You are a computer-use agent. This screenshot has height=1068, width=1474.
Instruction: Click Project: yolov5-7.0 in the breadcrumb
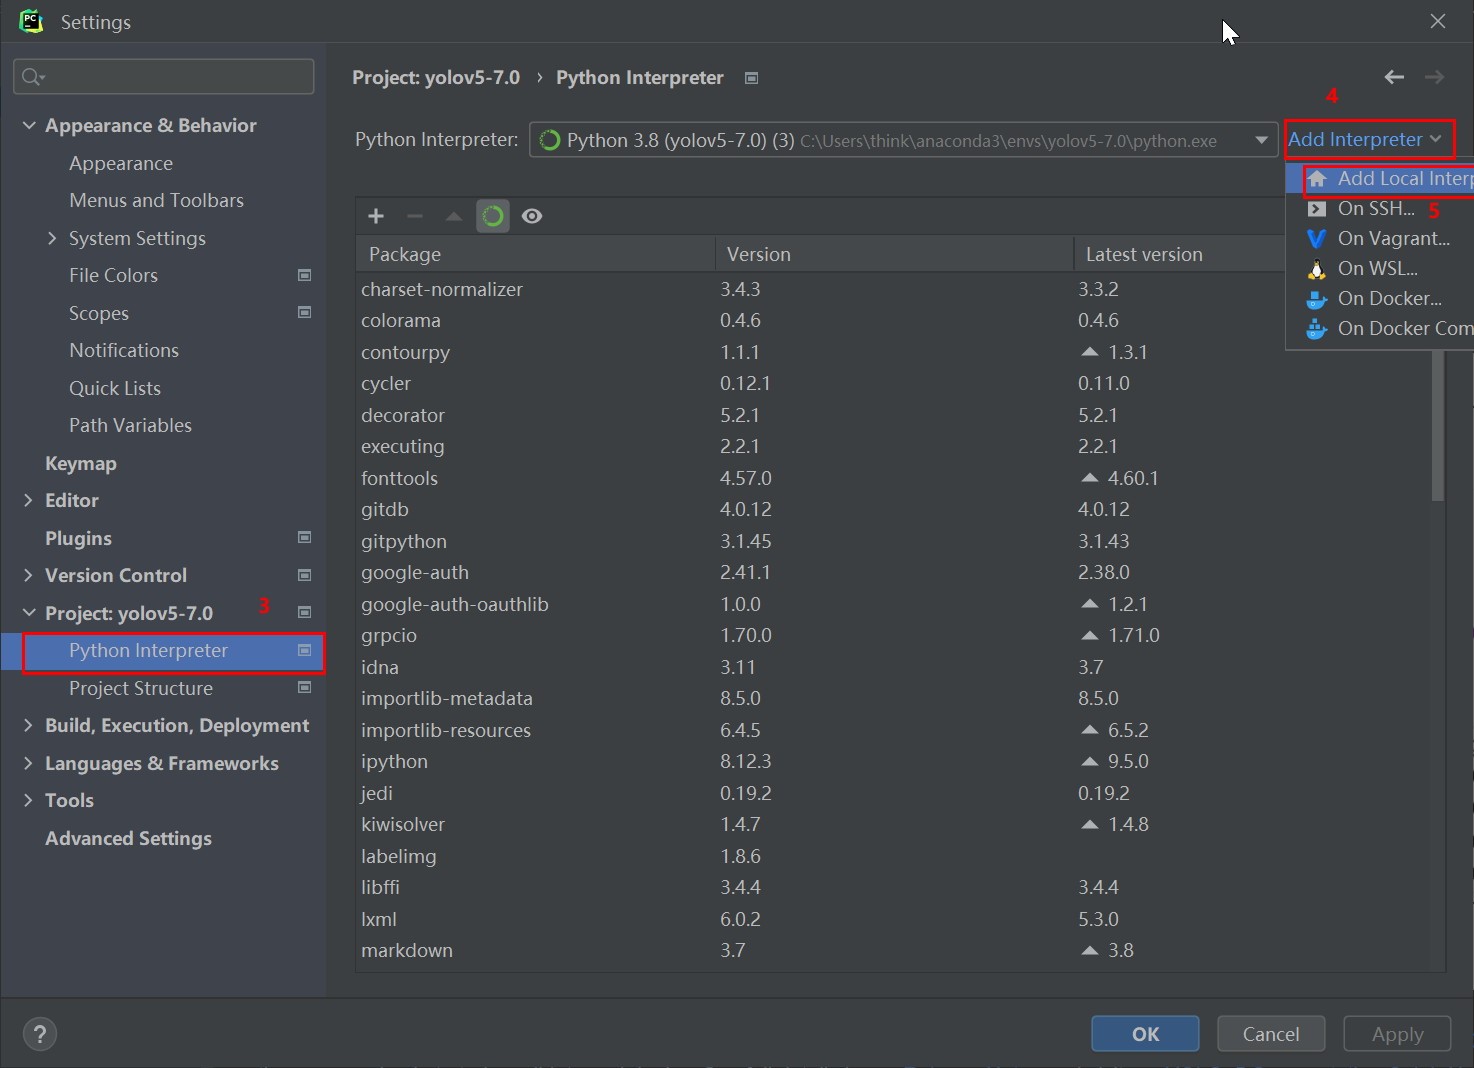tap(436, 77)
